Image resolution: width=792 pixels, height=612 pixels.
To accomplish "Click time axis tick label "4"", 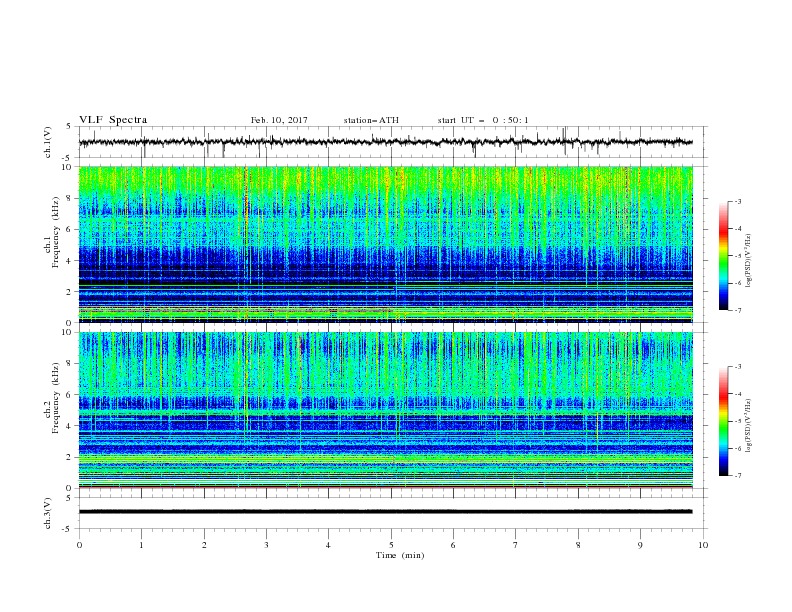I will [x=328, y=545].
